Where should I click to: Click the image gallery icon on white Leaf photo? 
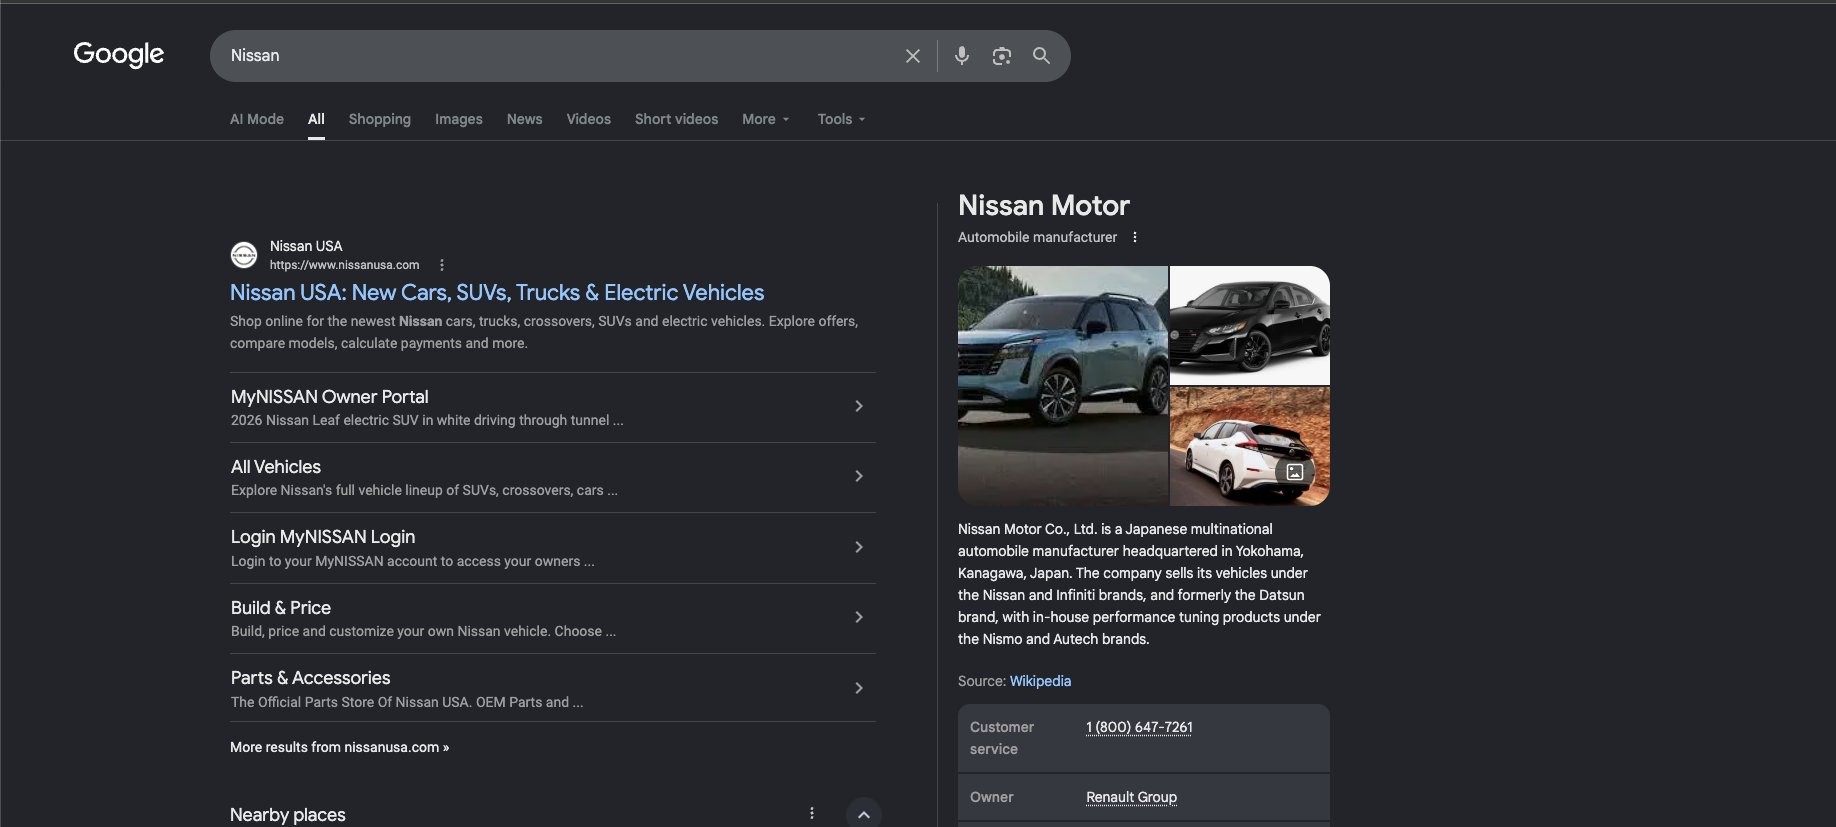pyautogui.click(x=1294, y=471)
